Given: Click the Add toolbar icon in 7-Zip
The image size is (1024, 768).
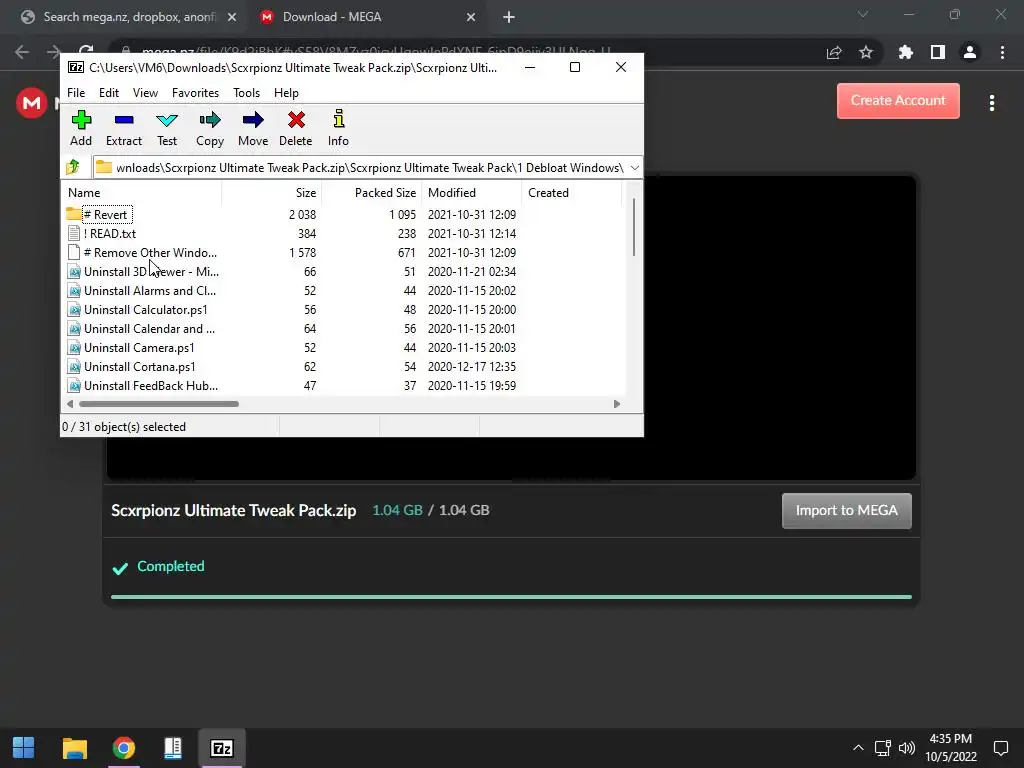Looking at the screenshot, I should coord(81,128).
